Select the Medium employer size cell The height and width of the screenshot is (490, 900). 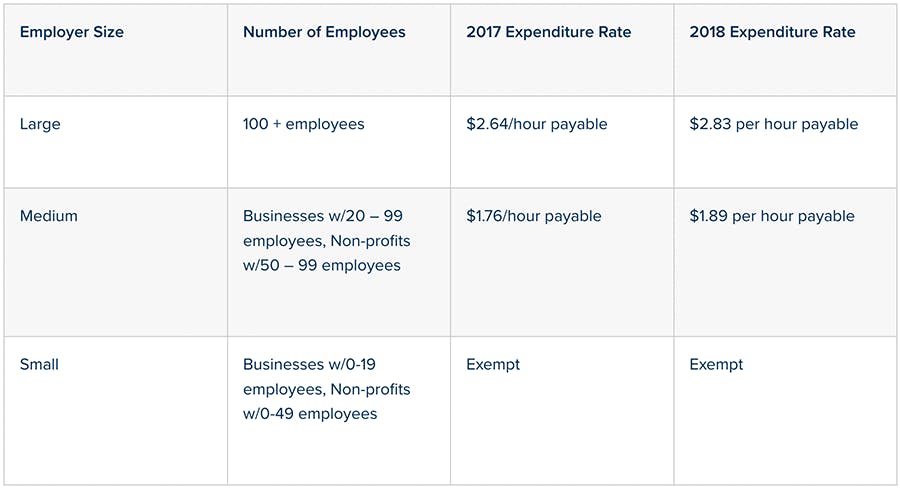click(x=48, y=216)
